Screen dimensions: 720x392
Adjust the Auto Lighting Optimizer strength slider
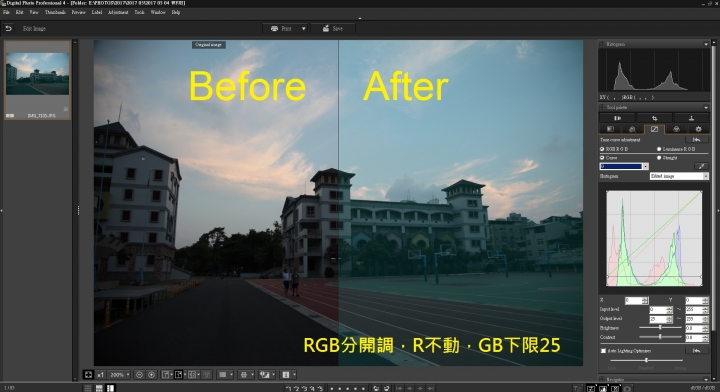point(646,360)
